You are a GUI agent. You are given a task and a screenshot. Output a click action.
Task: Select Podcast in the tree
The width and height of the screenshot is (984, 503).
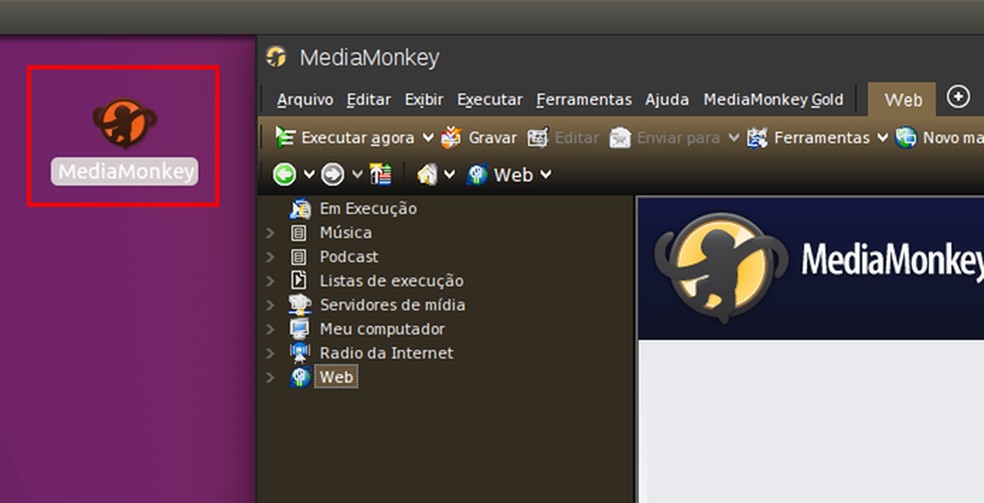coord(349,257)
